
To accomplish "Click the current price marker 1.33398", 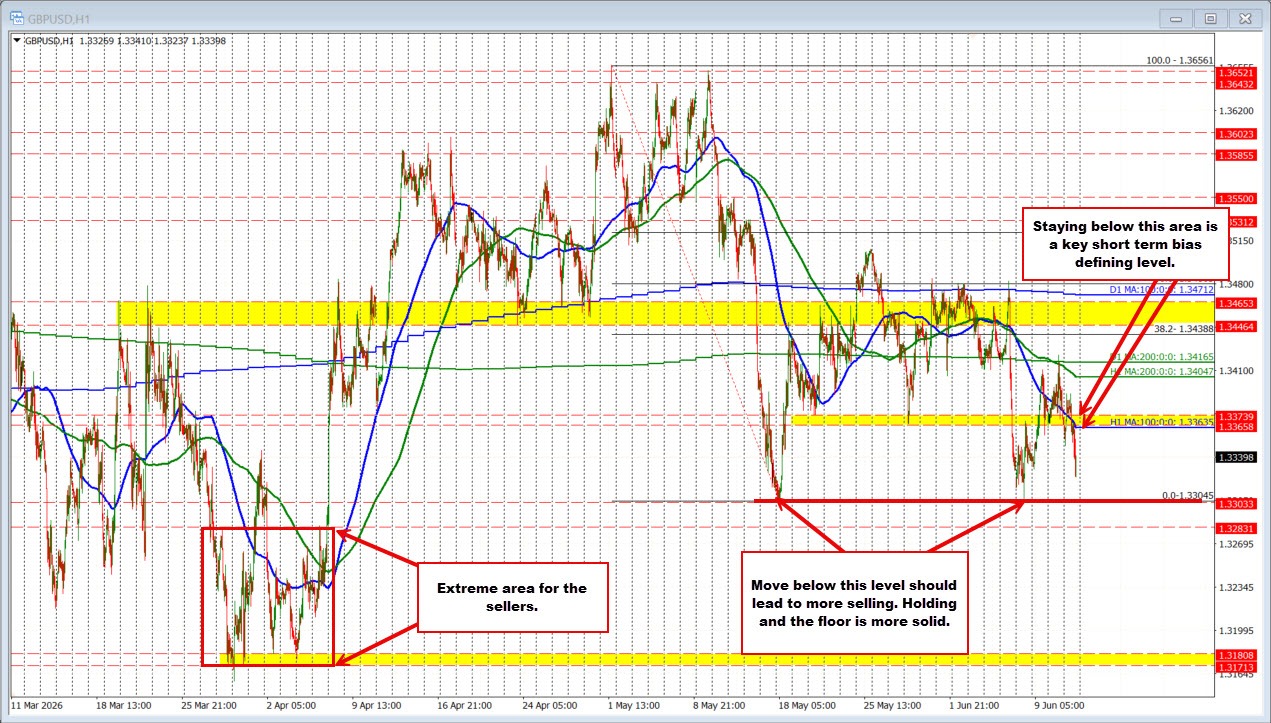I will [1236, 457].
